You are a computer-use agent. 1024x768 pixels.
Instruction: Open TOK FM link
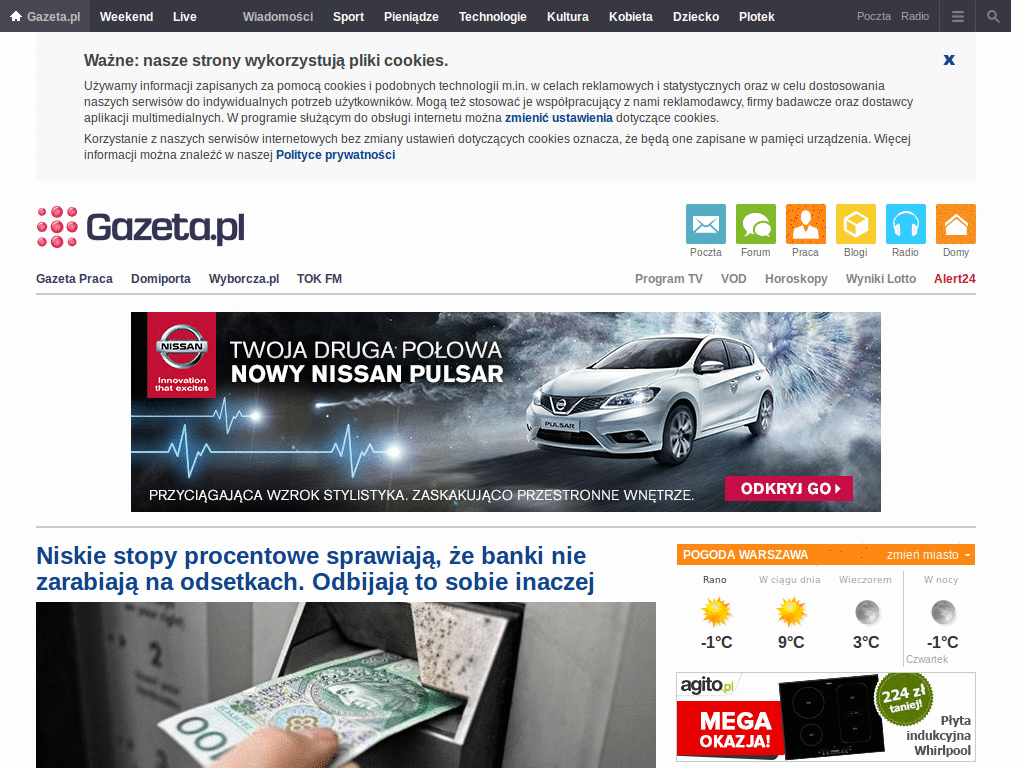pyautogui.click(x=319, y=279)
